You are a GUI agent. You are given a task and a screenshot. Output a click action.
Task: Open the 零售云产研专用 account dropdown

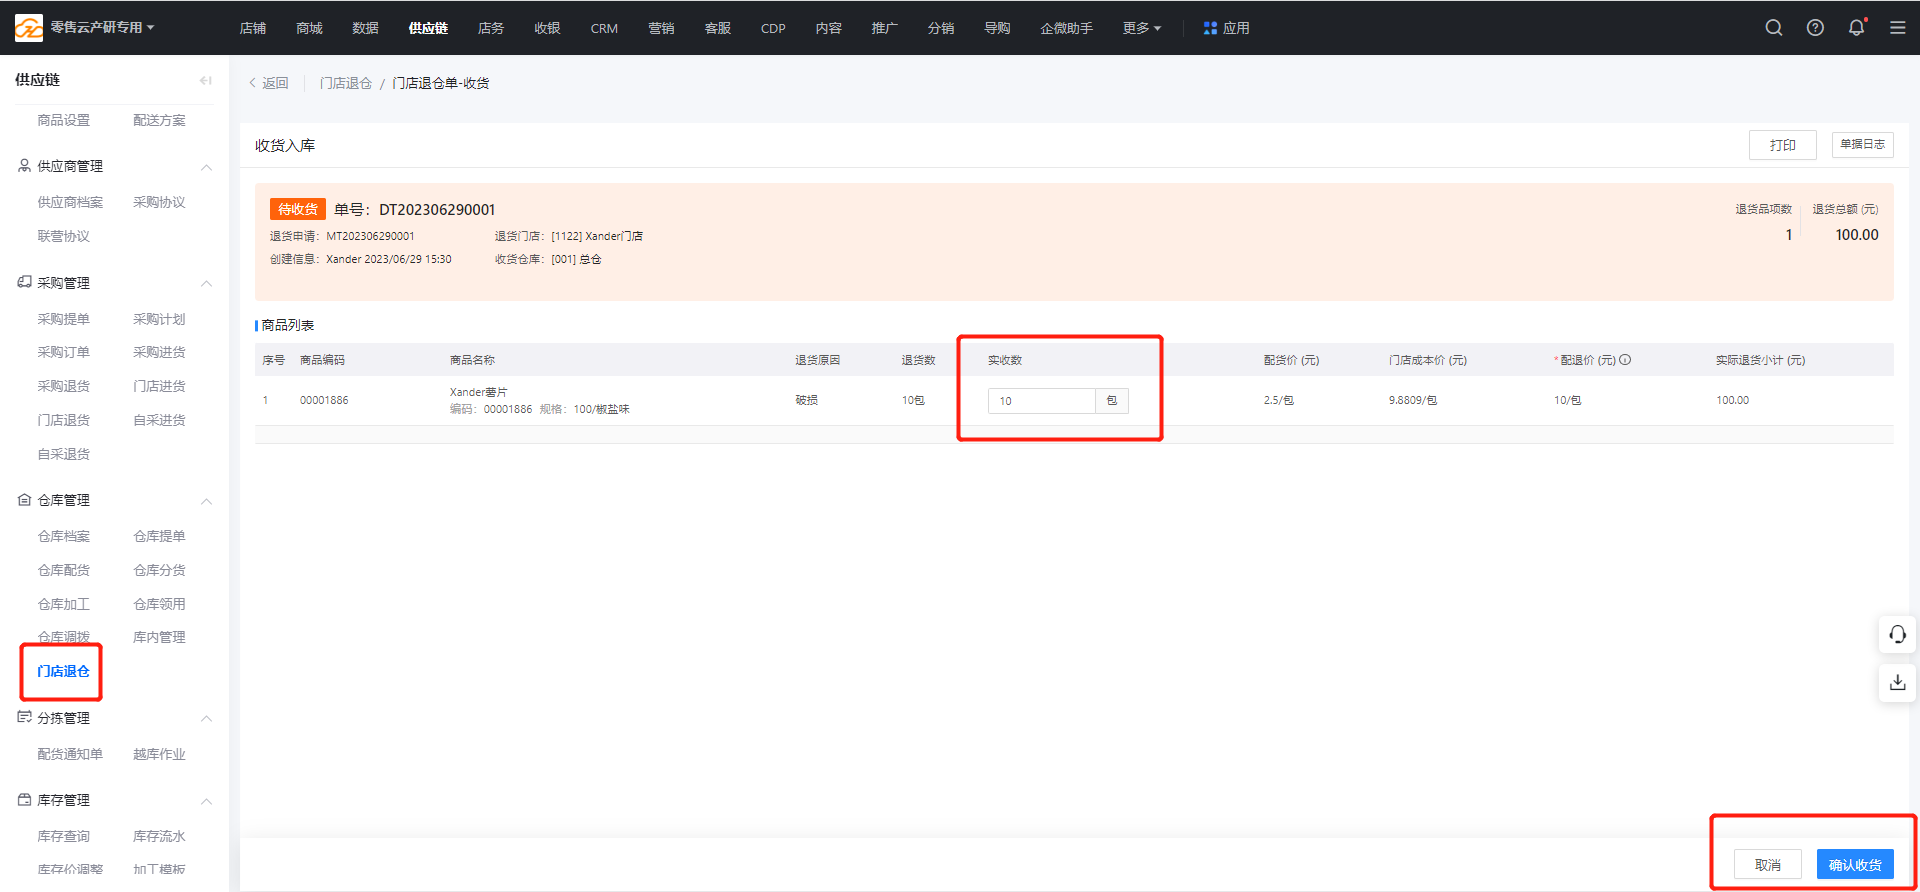(102, 28)
